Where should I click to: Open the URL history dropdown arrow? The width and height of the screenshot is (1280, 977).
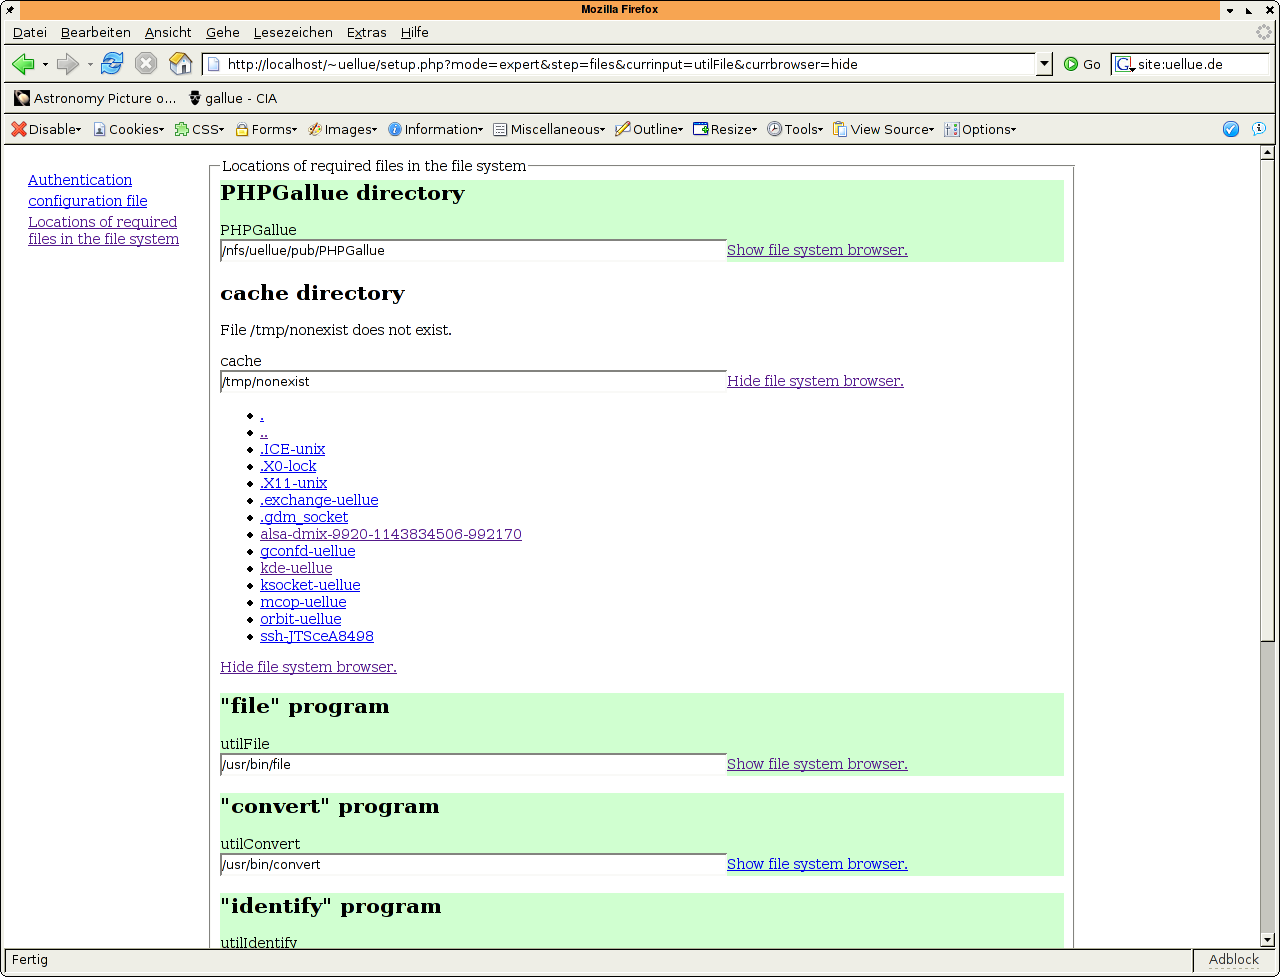click(1045, 65)
